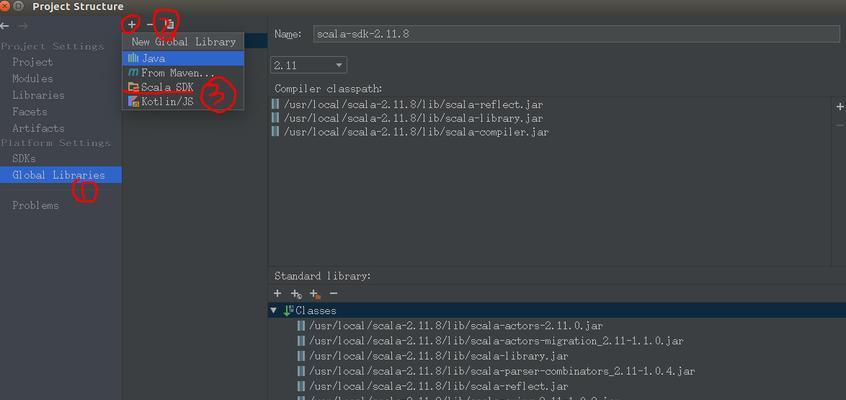Select scala-reflect.jar under Classes
This screenshot has width=846, height=400.
(433, 387)
